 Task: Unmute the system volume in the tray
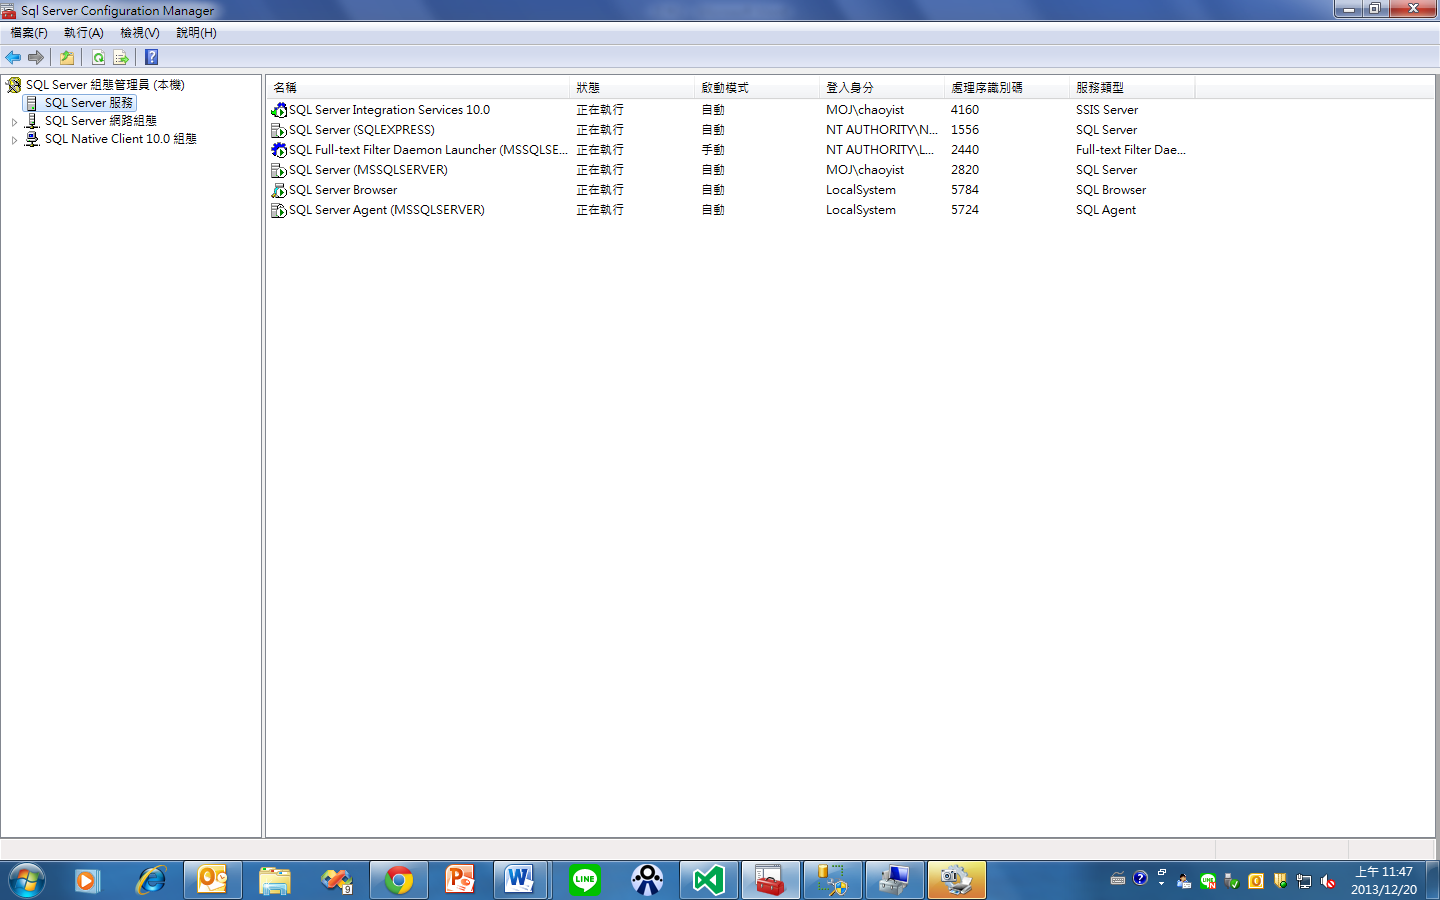(x=1329, y=881)
